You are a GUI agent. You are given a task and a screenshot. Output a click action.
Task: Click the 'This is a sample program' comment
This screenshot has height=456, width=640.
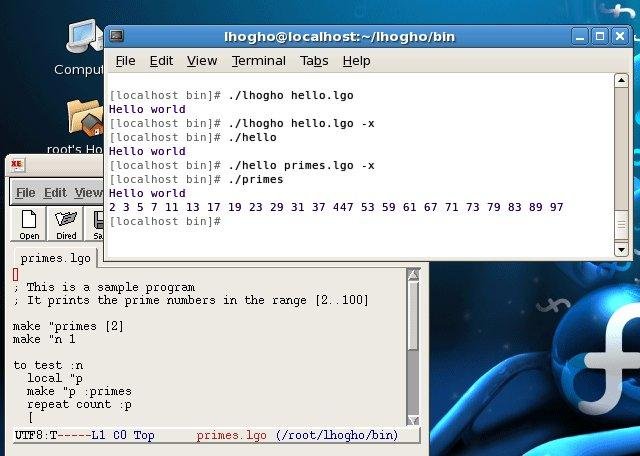(x=104, y=287)
